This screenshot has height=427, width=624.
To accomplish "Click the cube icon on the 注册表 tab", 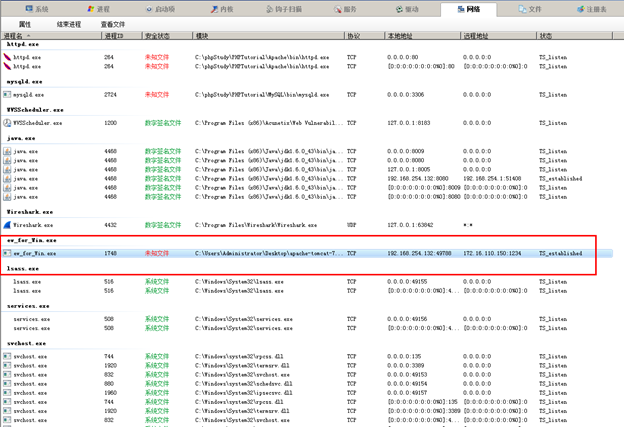I will pos(581,9).
